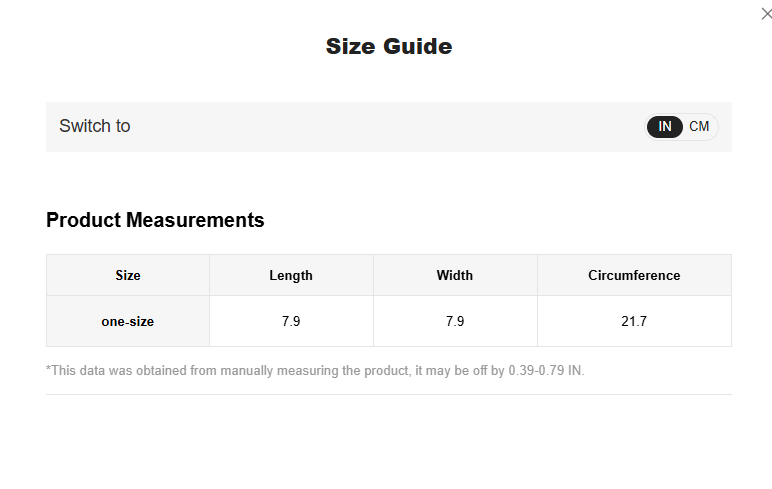Click the 21.7 circumference value
Screen dimensions: 772x489
pos(634,322)
